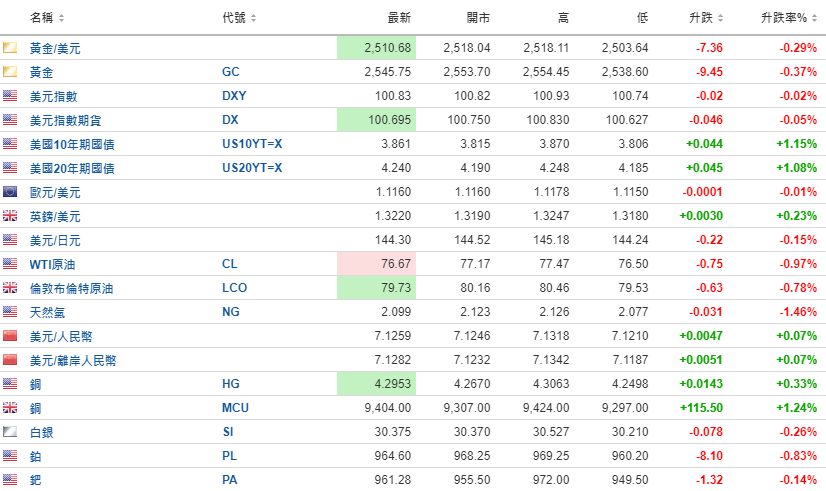
Task: Sort by the 代號 column arrow
Action: [253, 19]
